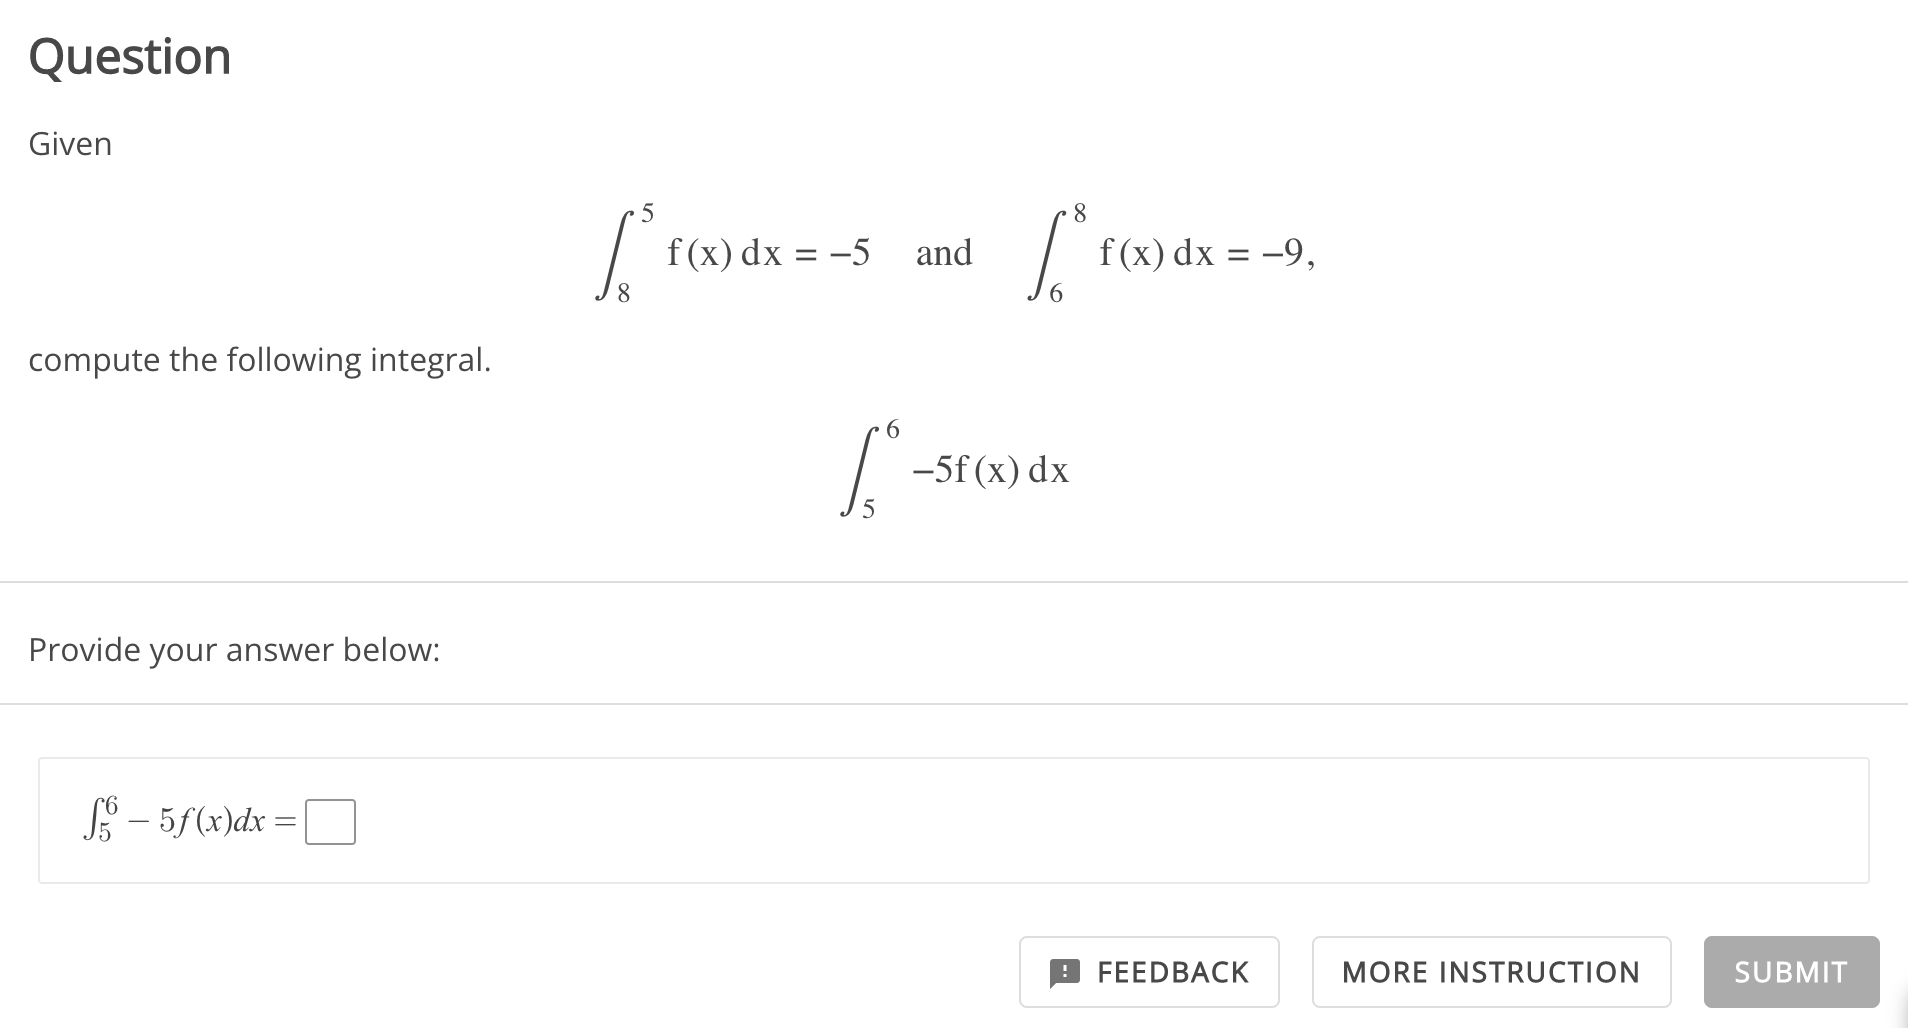View more instruction for this question
Viewport: 1908px width, 1028px height.
[x=1491, y=972]
